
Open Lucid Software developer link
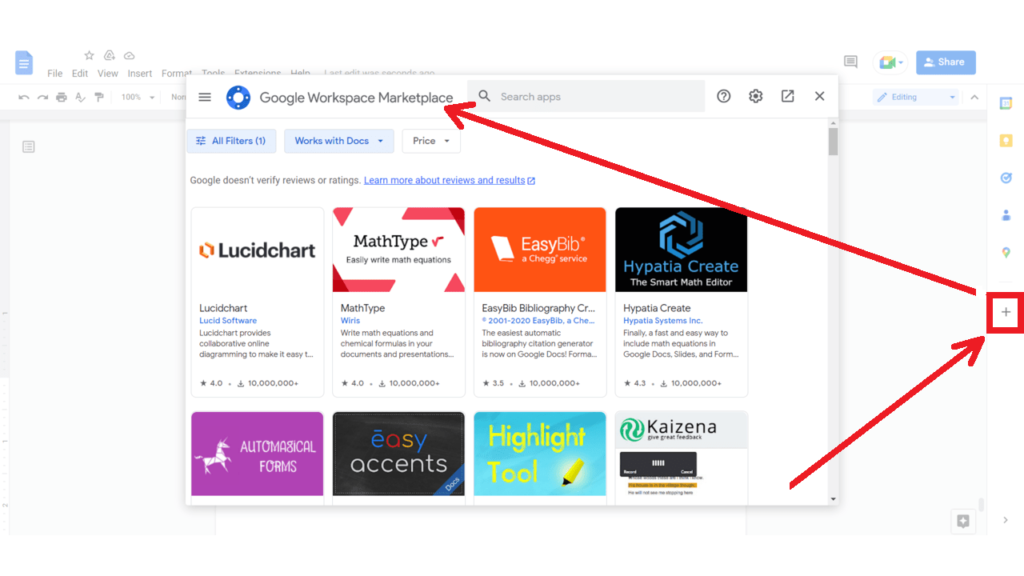click(228, 321)
